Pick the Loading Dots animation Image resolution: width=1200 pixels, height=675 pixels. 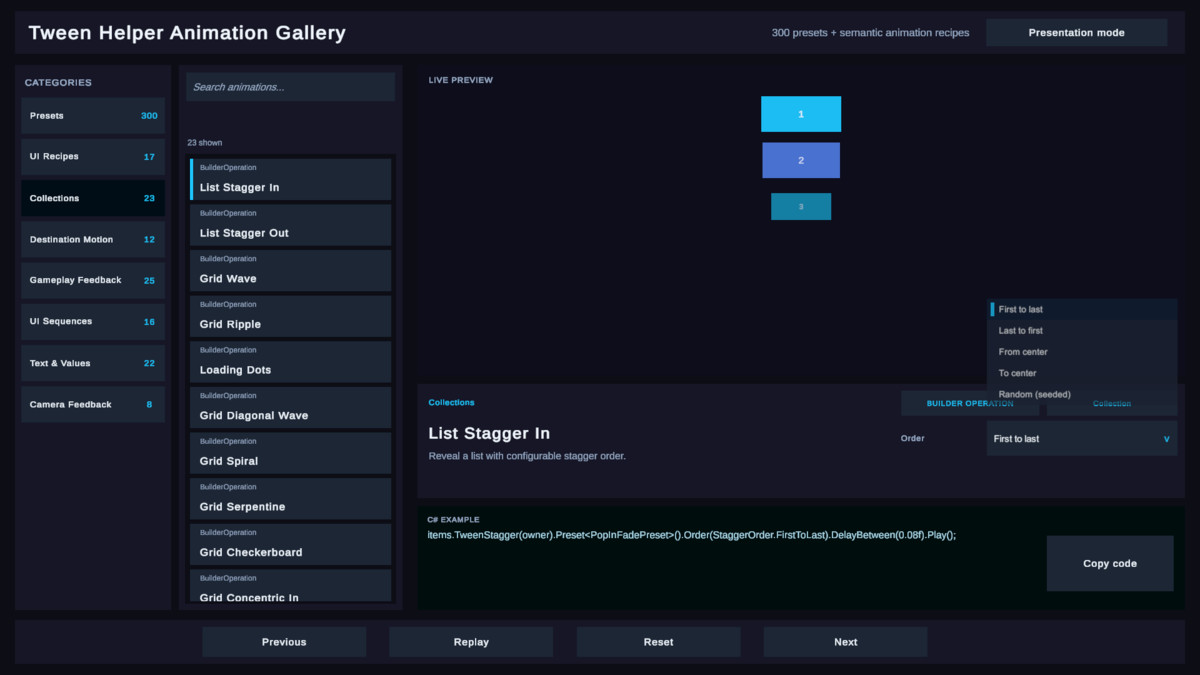(291, 362)
